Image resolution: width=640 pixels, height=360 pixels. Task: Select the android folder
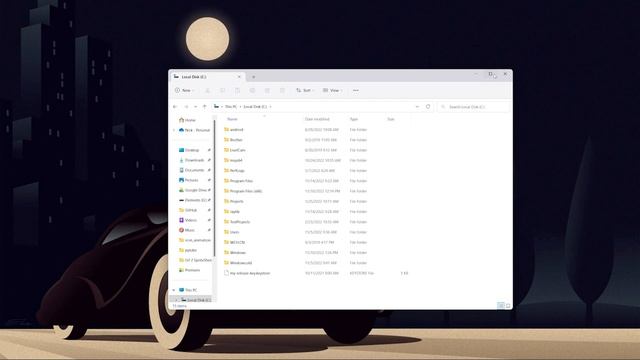(234, 129)
